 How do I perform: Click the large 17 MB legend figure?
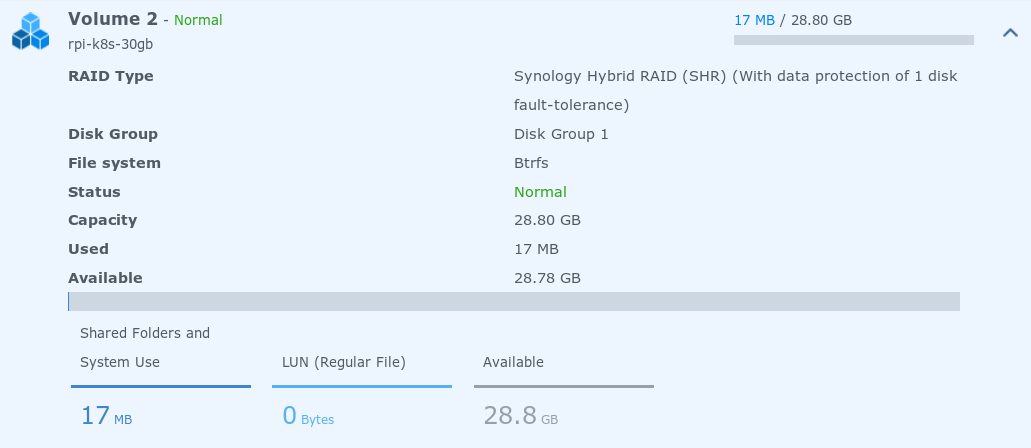click(106, 416)
